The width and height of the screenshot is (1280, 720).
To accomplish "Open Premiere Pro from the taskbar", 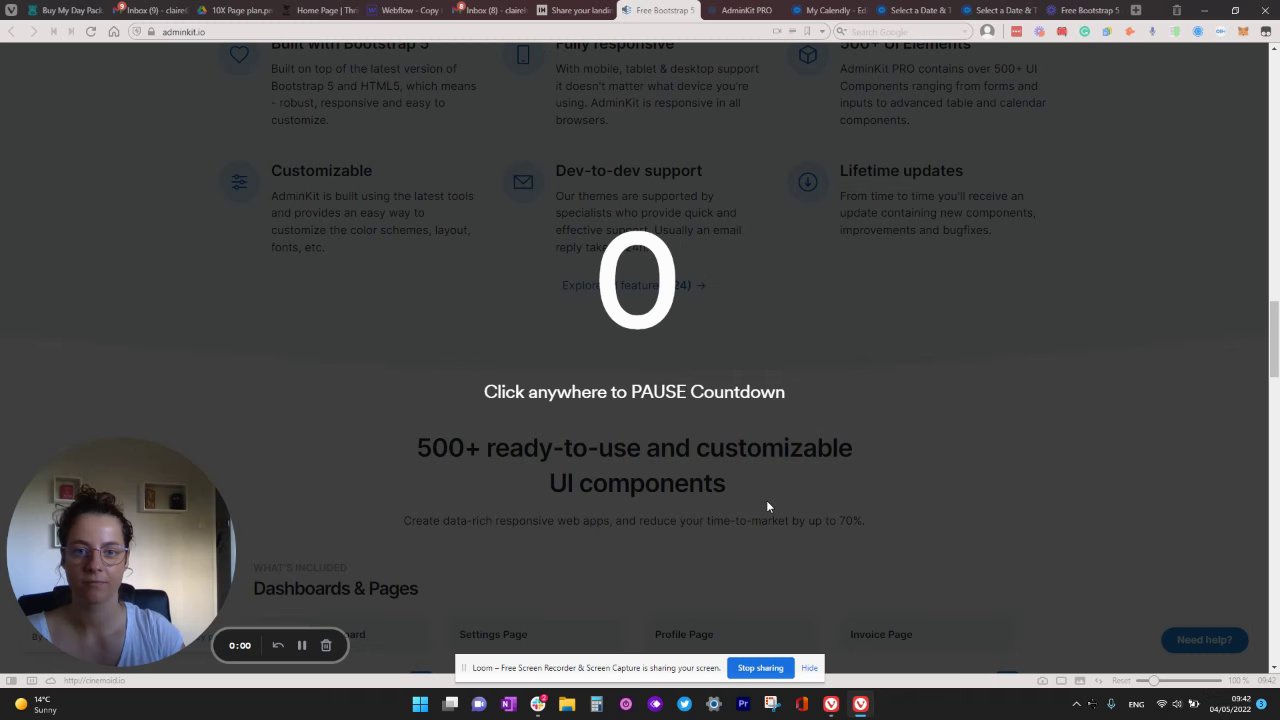I will [743, 704].
